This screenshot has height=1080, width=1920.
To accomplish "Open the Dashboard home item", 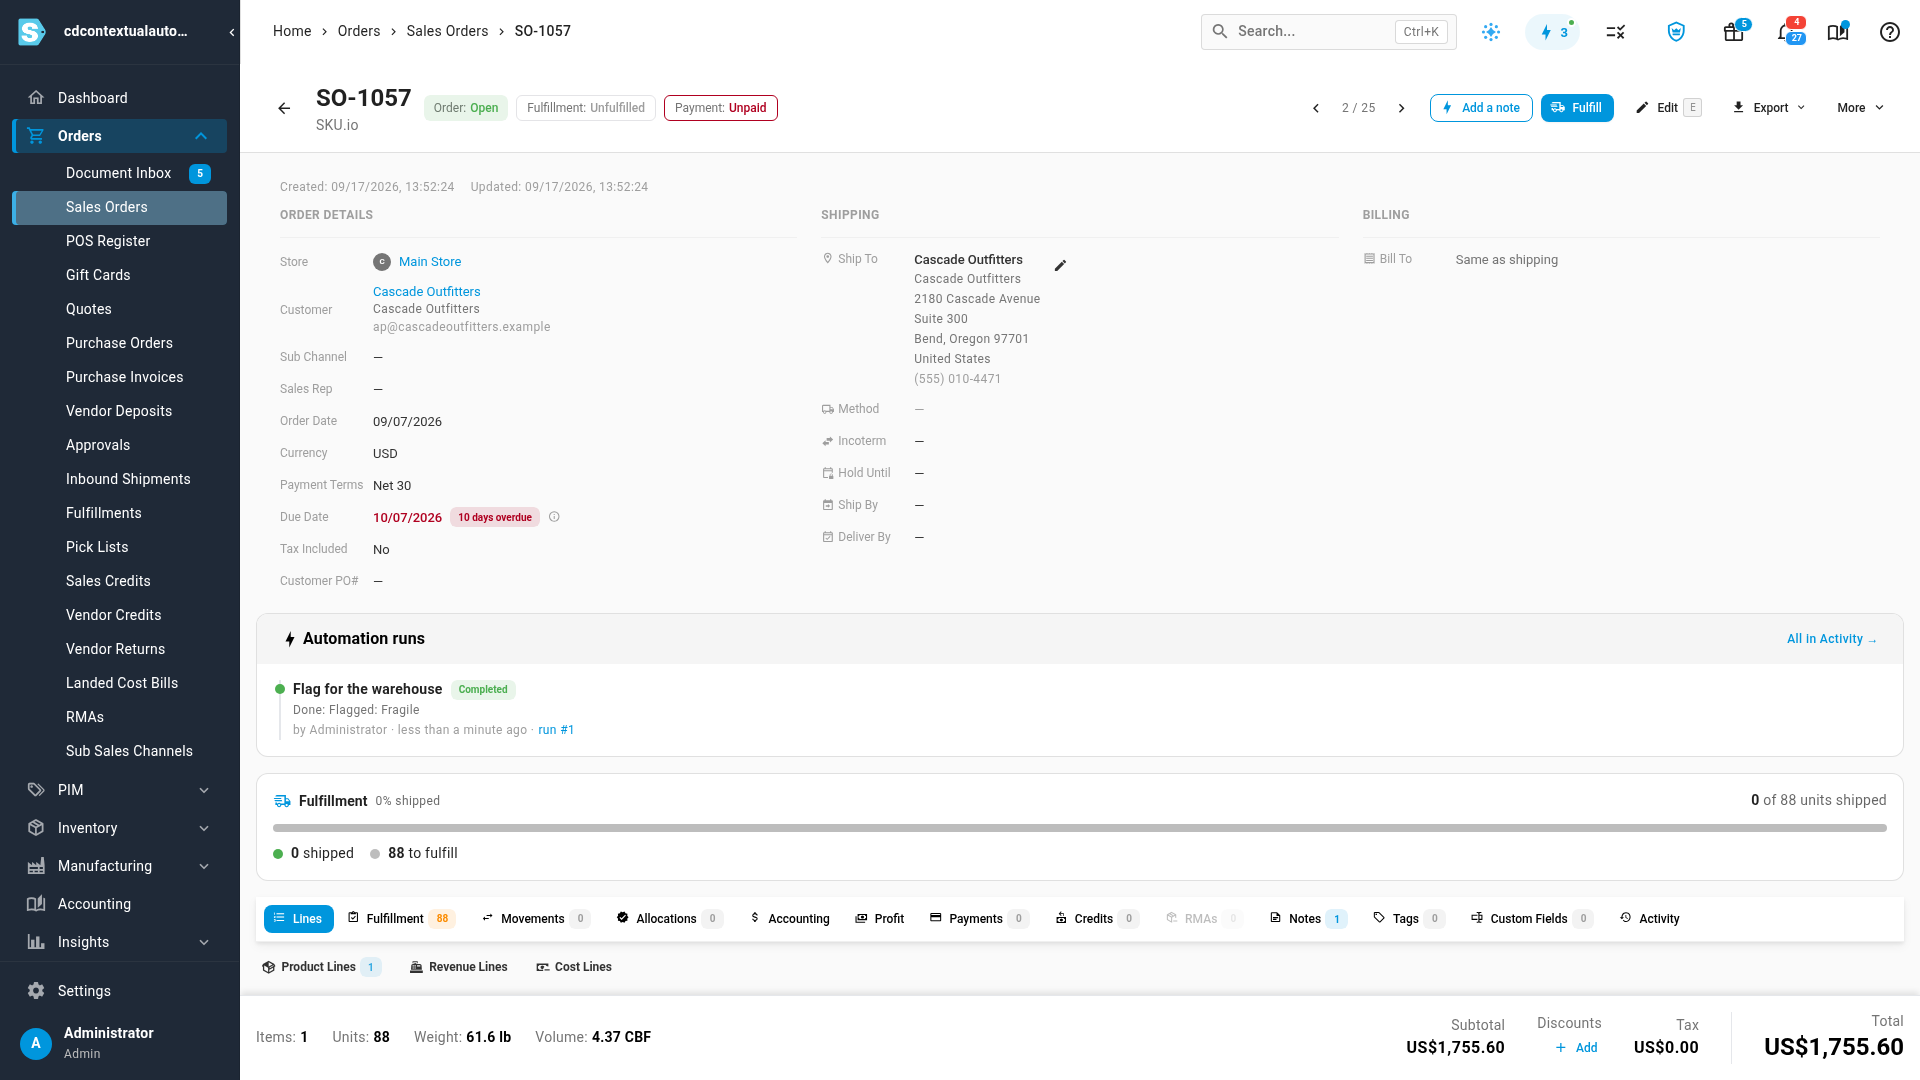I will [x=120, y=98].
